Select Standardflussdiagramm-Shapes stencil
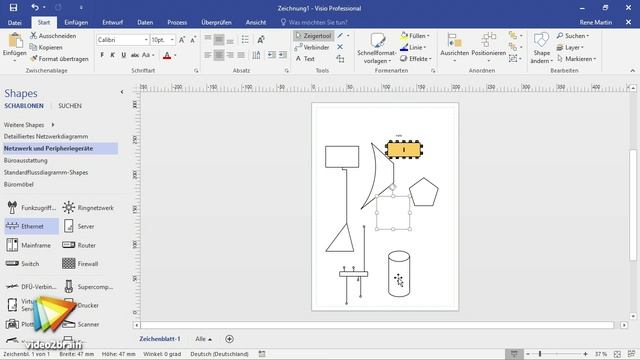 (x=46, y=172)
